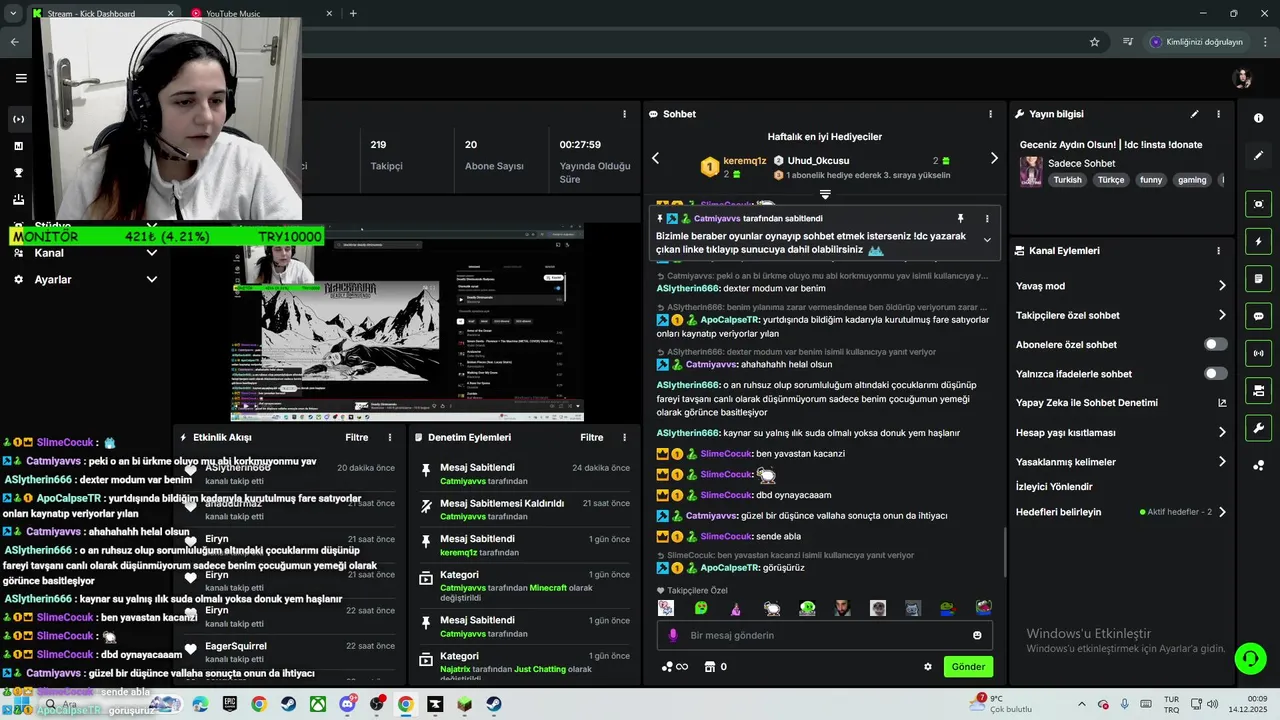
Task: Open the open-external icon beside Yapay Zeka Sohbet Denetimi
Action: (x=1222, y=403)
